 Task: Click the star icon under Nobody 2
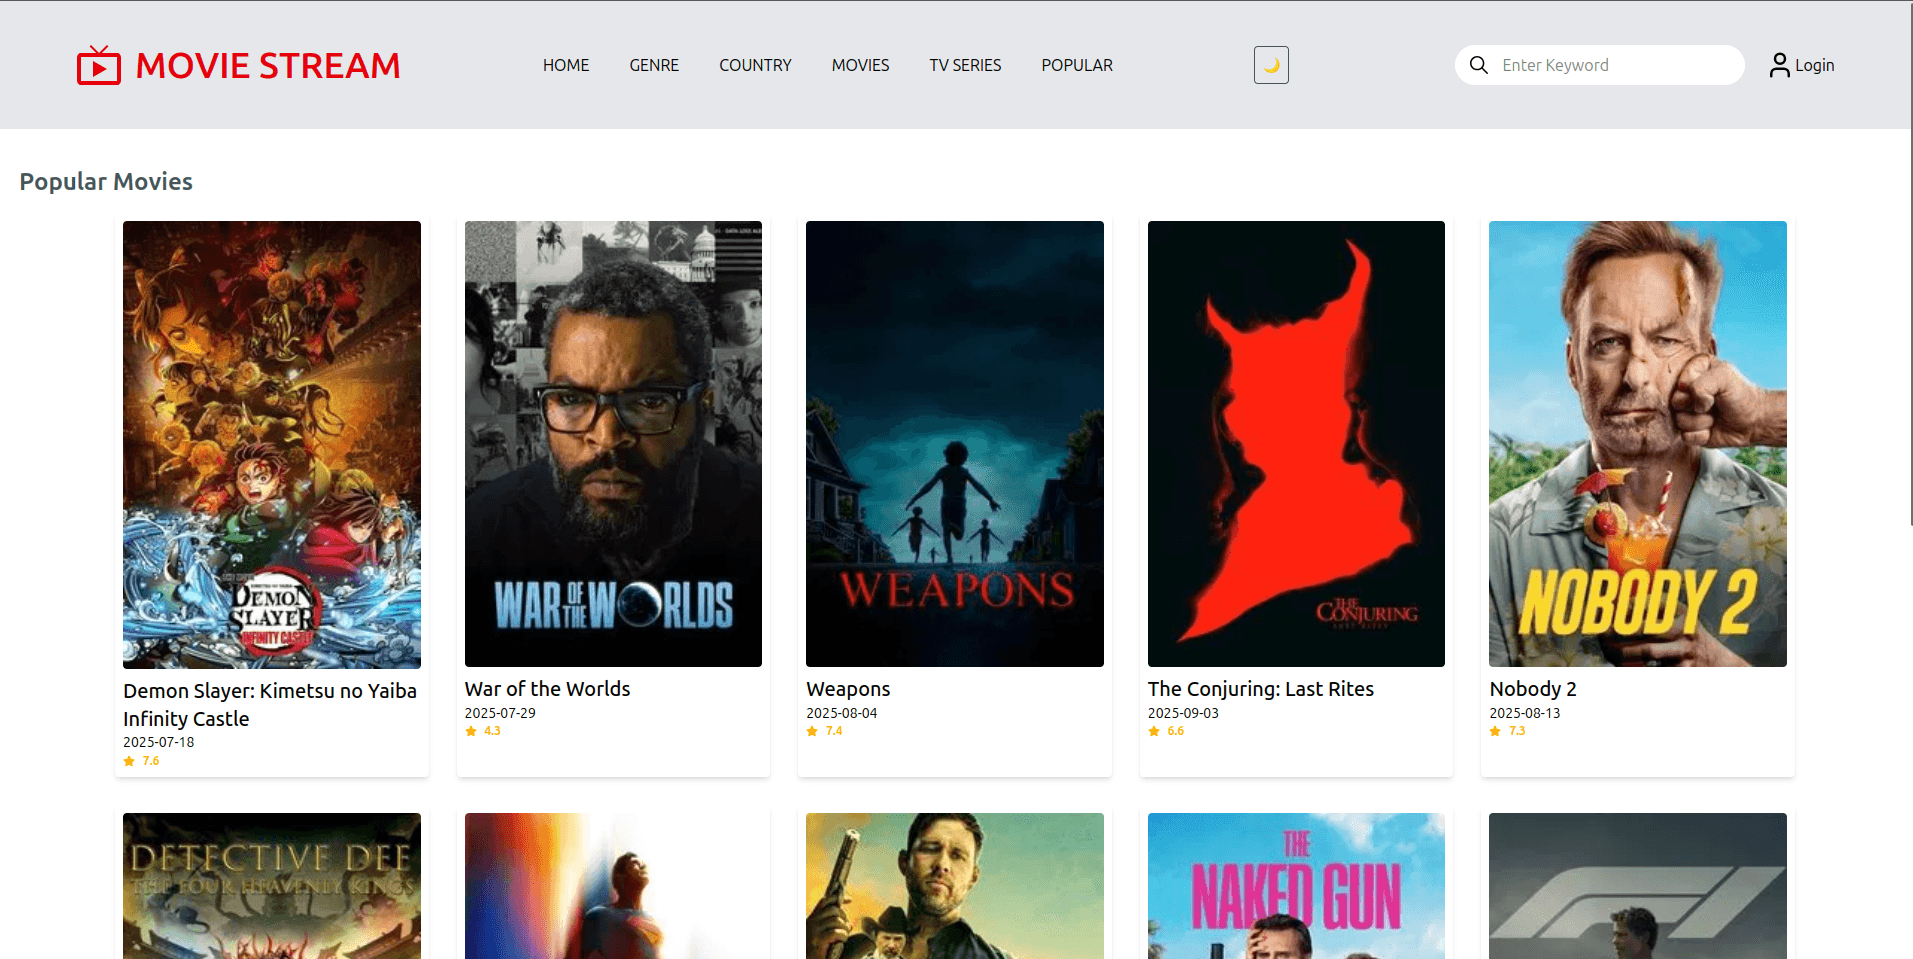click(1495, 731)
